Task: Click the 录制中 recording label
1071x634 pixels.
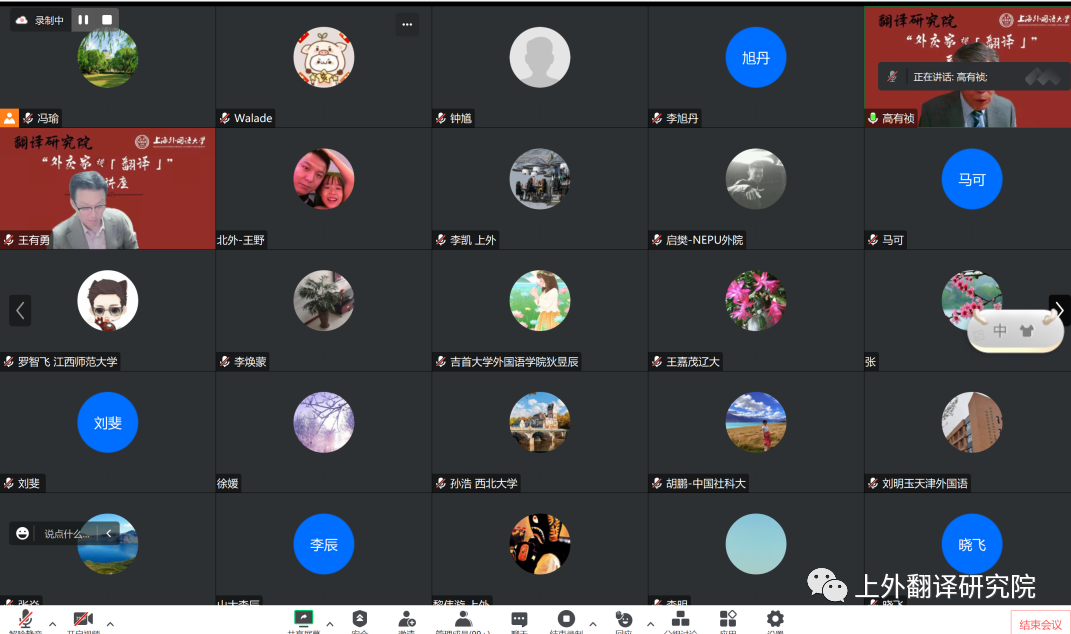Action: 49,20
